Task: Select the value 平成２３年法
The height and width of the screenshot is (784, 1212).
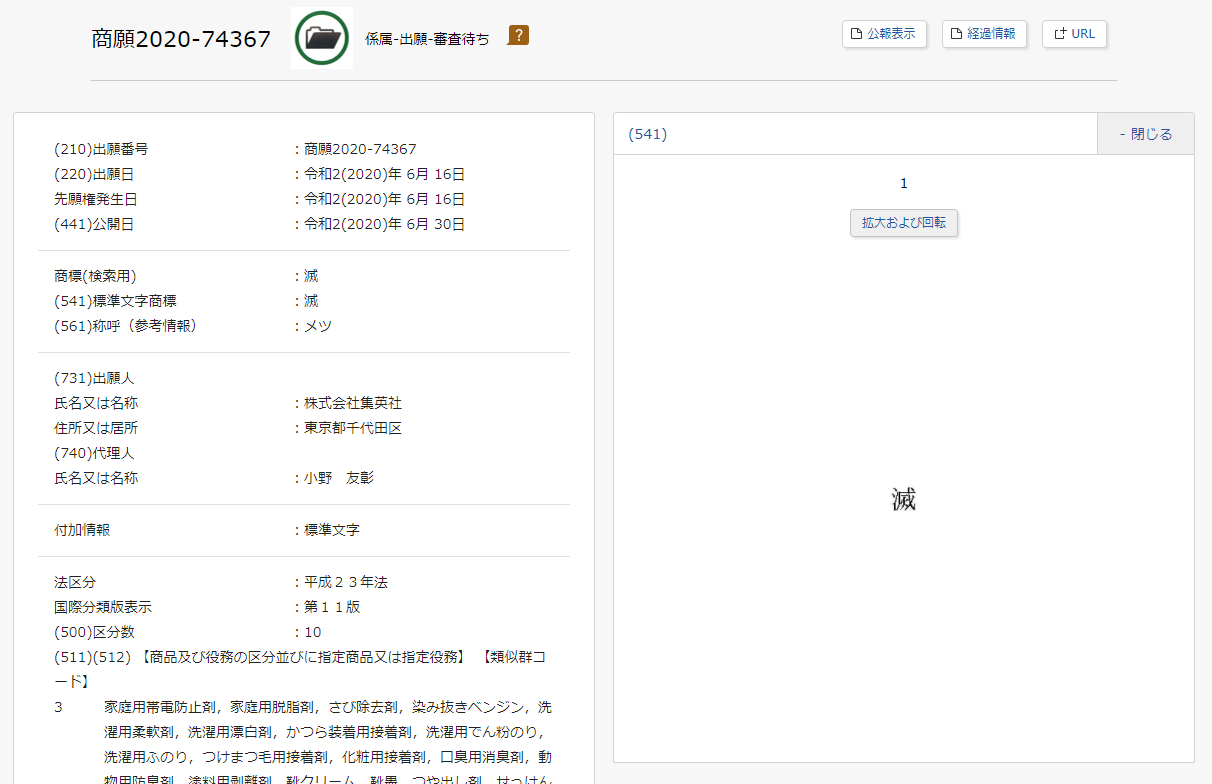Action: click(x=346, y=582)
